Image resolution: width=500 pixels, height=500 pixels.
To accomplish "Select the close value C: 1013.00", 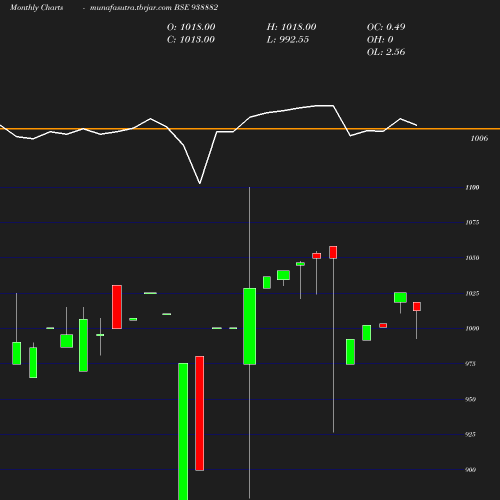I will 191,40.
